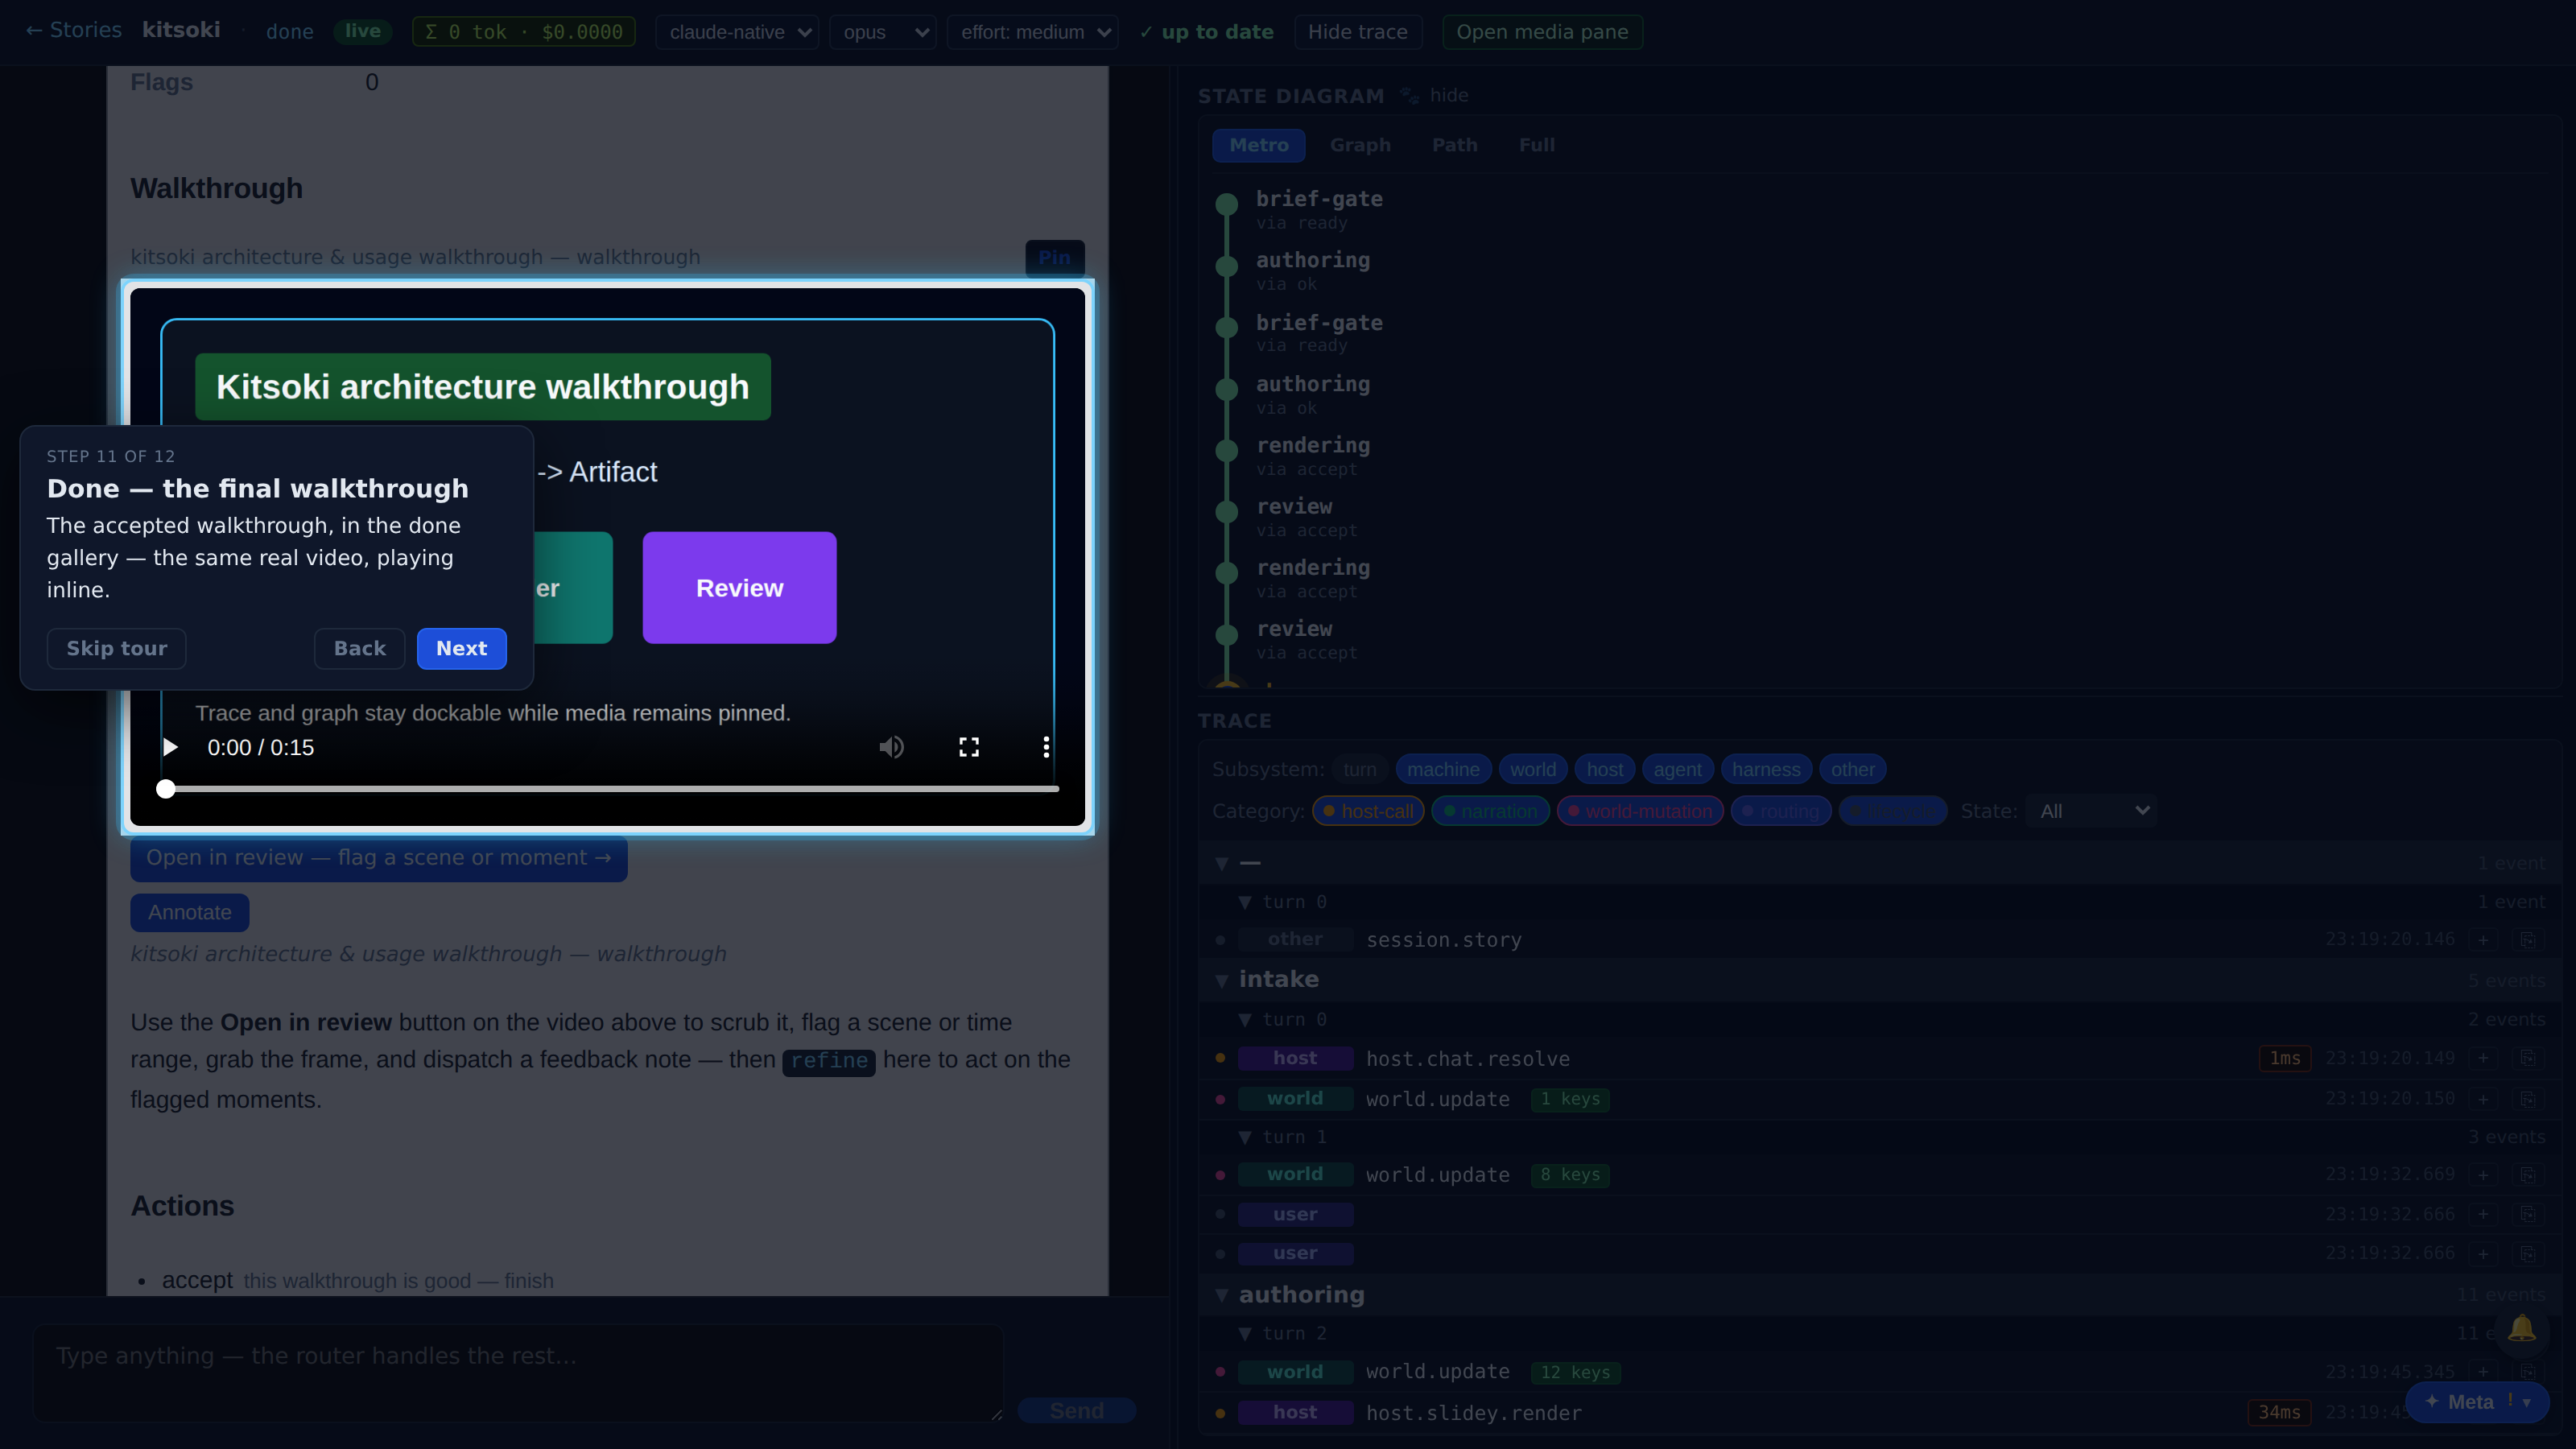Click the message input field
2576x1449 pixels.
tap(518, 1372)
